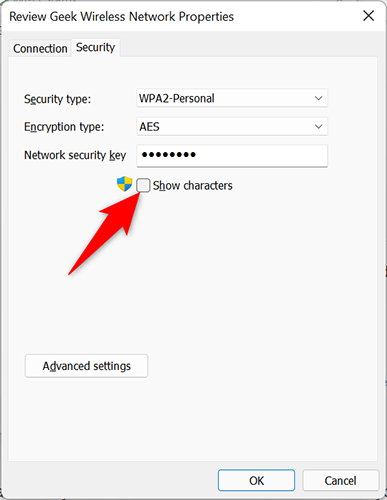
Task: Click the chevron arrow beside WPA2-Personal
Action: point(319,98)
